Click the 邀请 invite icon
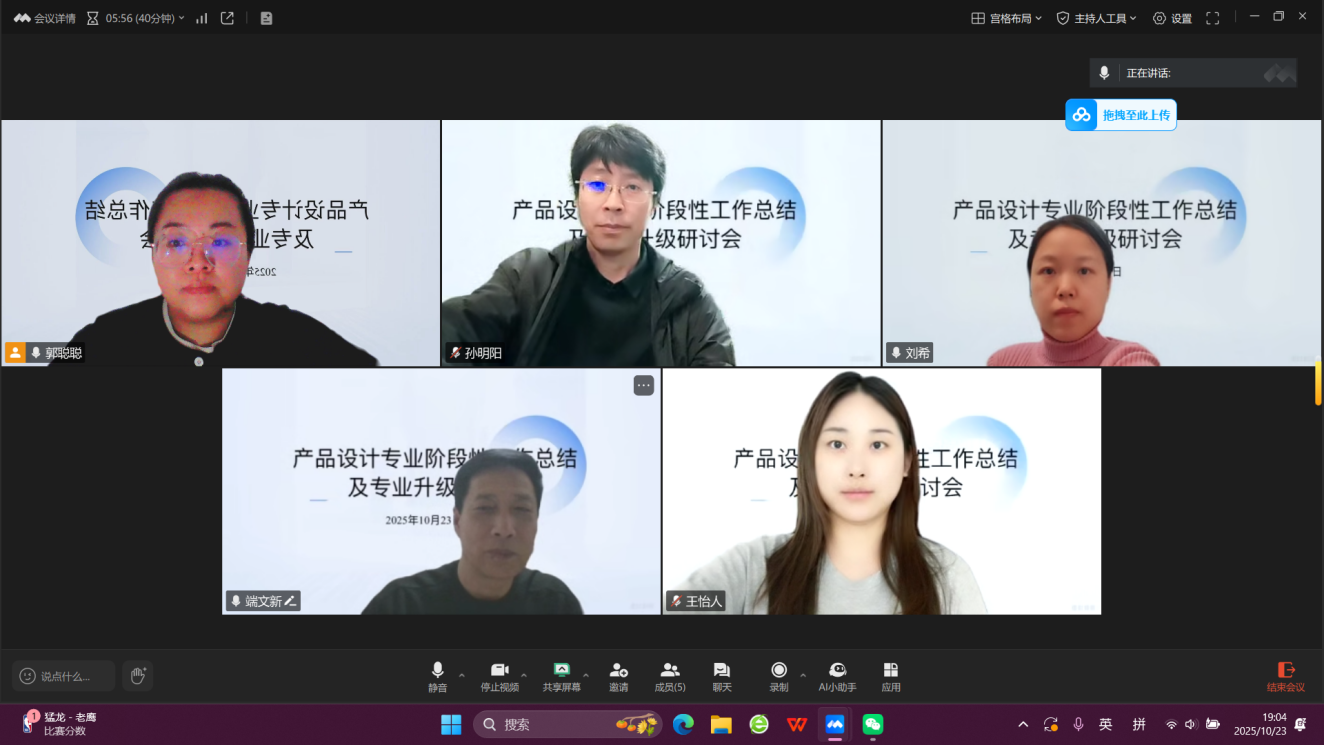This screenshot has width=1324, height=745. point(618,676)
